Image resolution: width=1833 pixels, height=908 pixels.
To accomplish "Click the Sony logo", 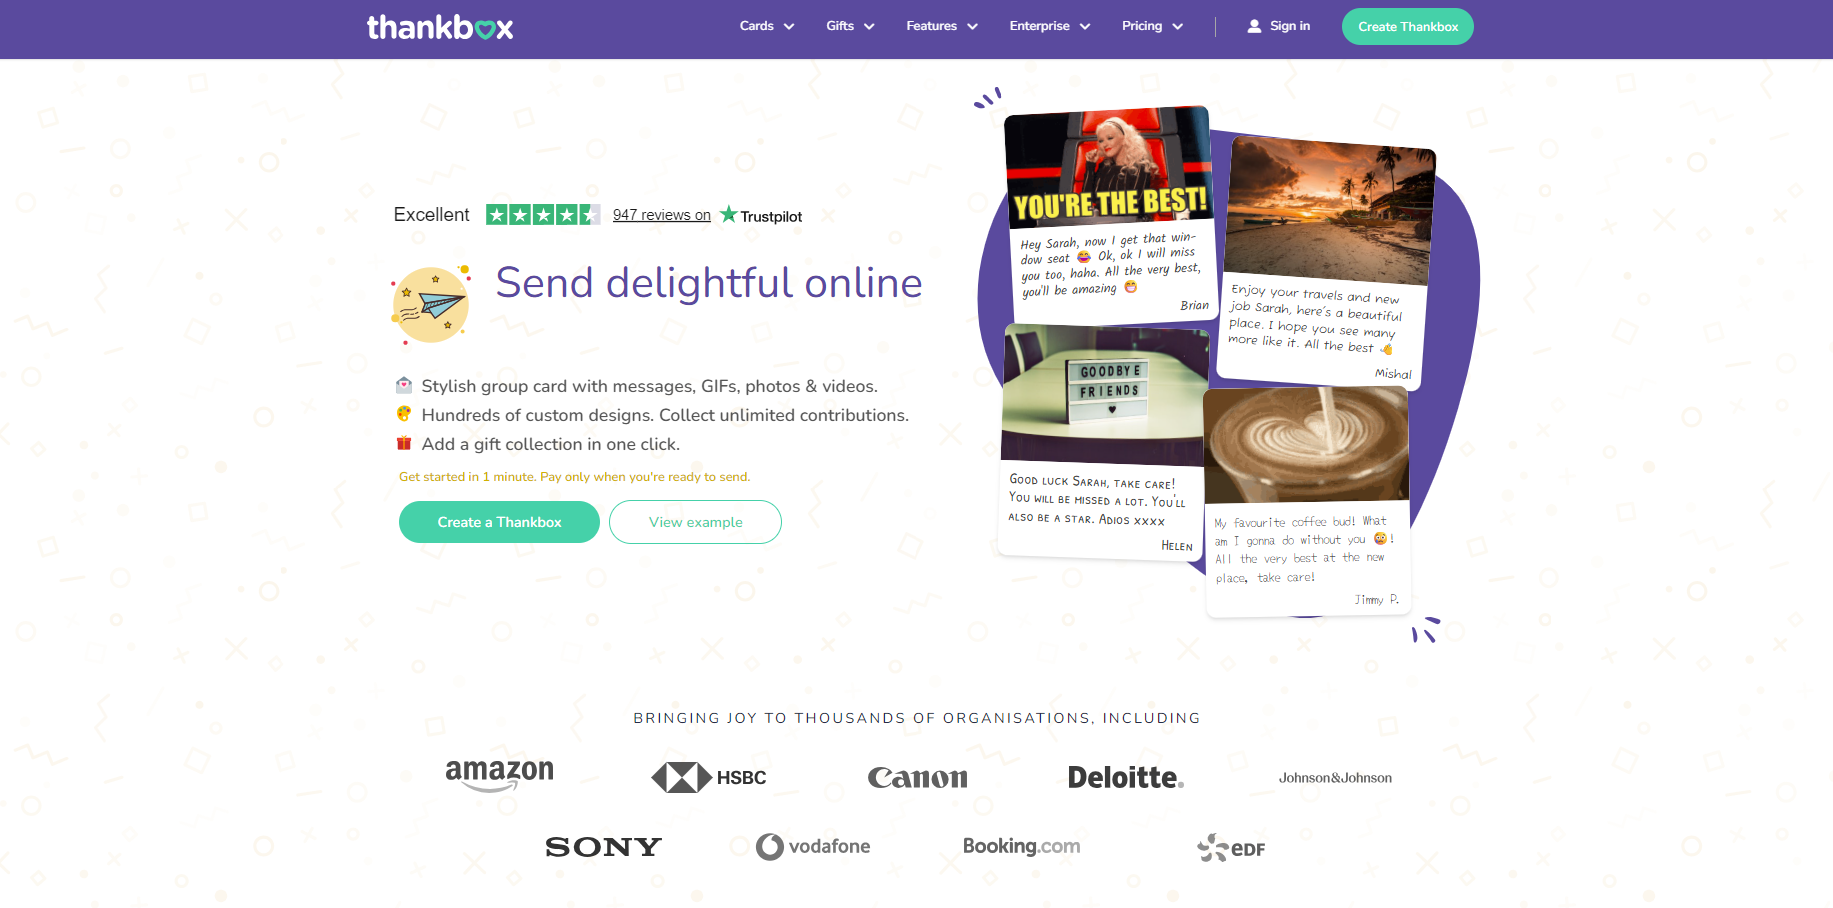I will click(x=604, y=847).
